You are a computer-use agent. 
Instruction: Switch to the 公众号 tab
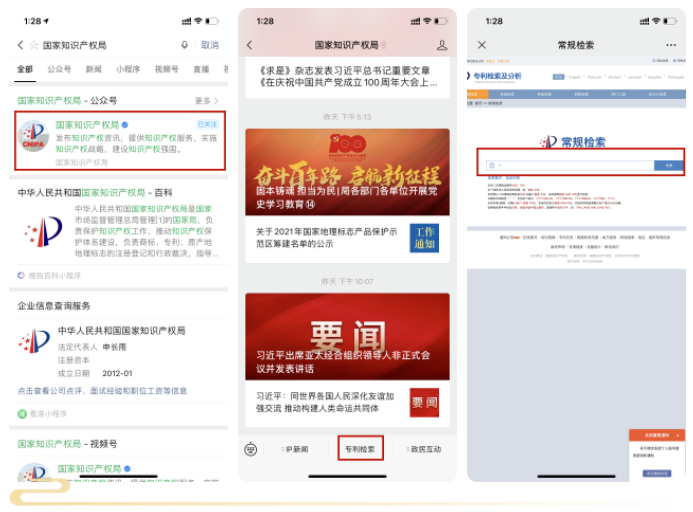coord(59,69)
